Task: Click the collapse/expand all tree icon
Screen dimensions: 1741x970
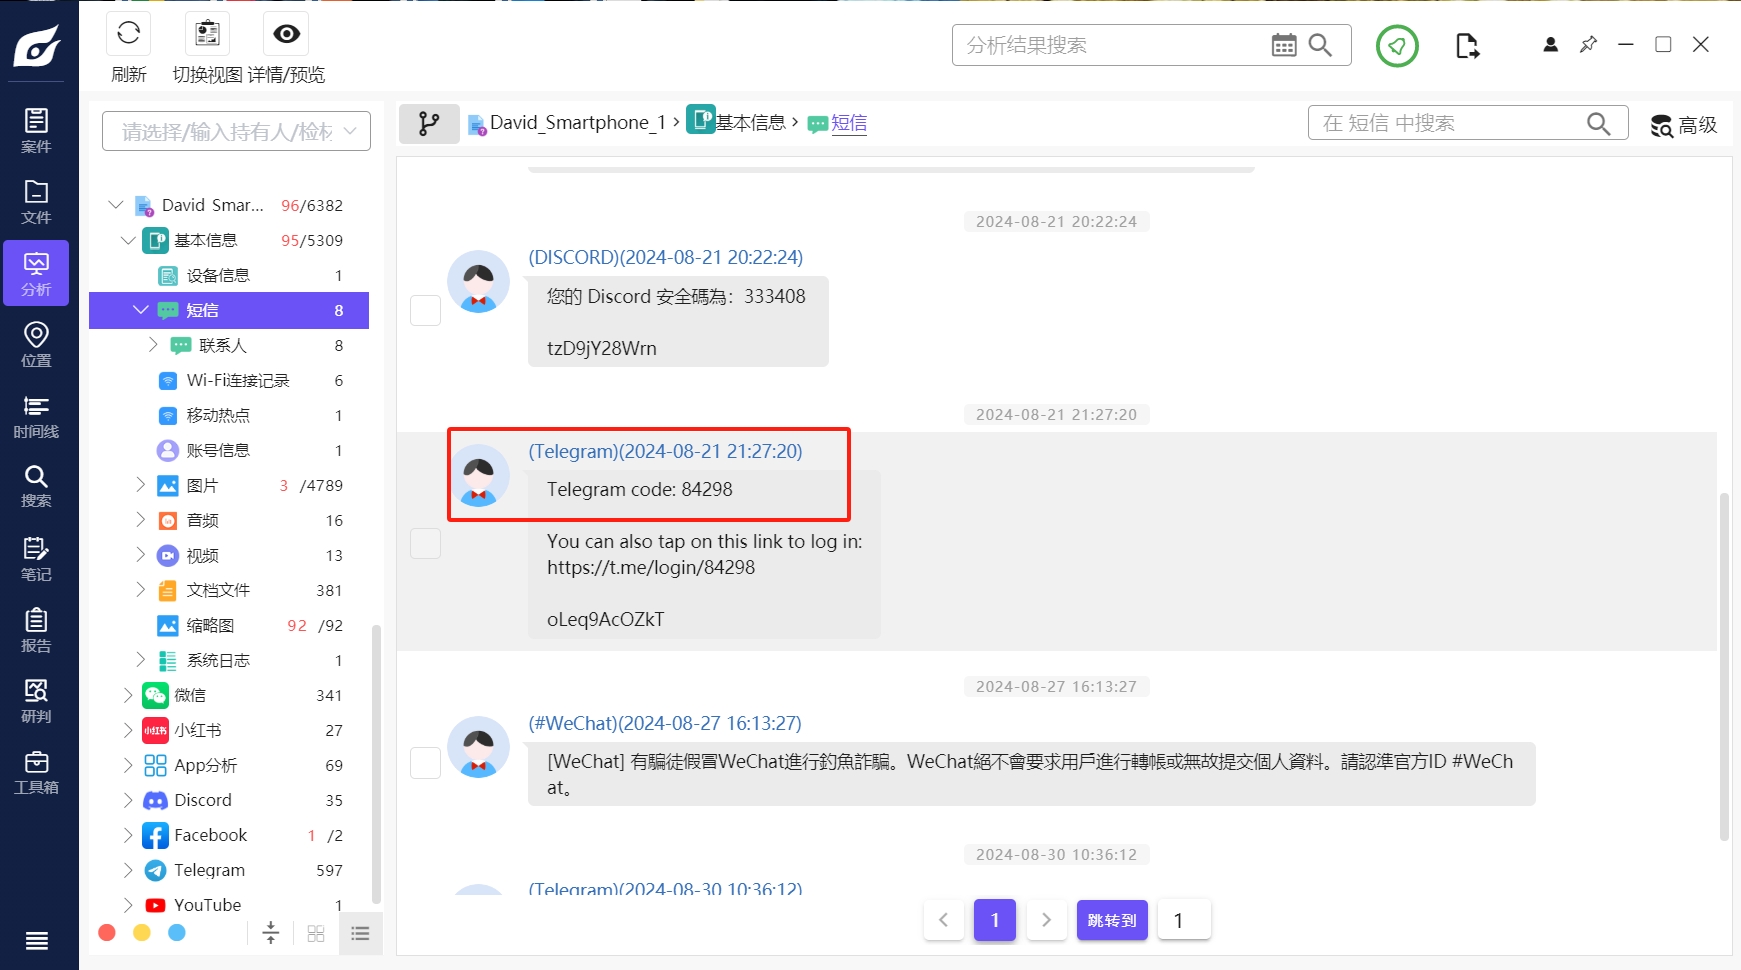Action: click(270, 933)
